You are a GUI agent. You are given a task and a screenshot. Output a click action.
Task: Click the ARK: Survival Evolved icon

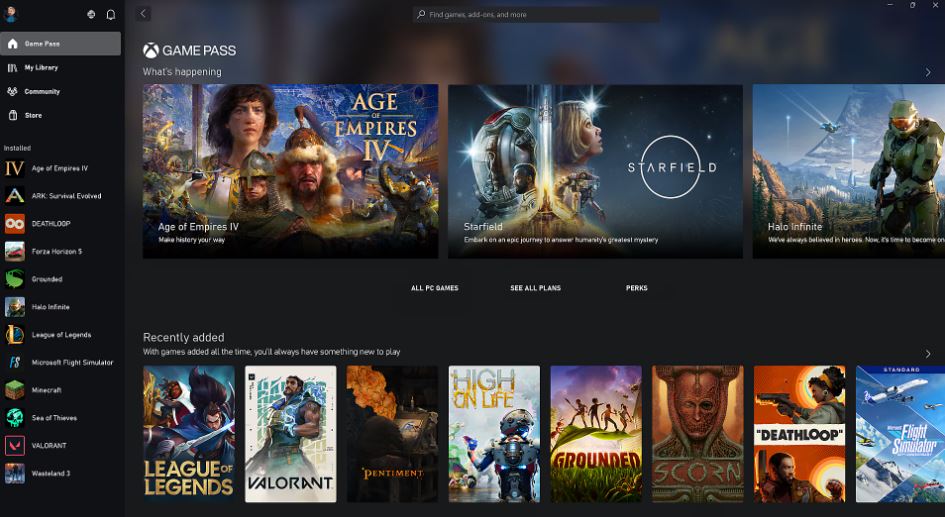tap(14, 196)
